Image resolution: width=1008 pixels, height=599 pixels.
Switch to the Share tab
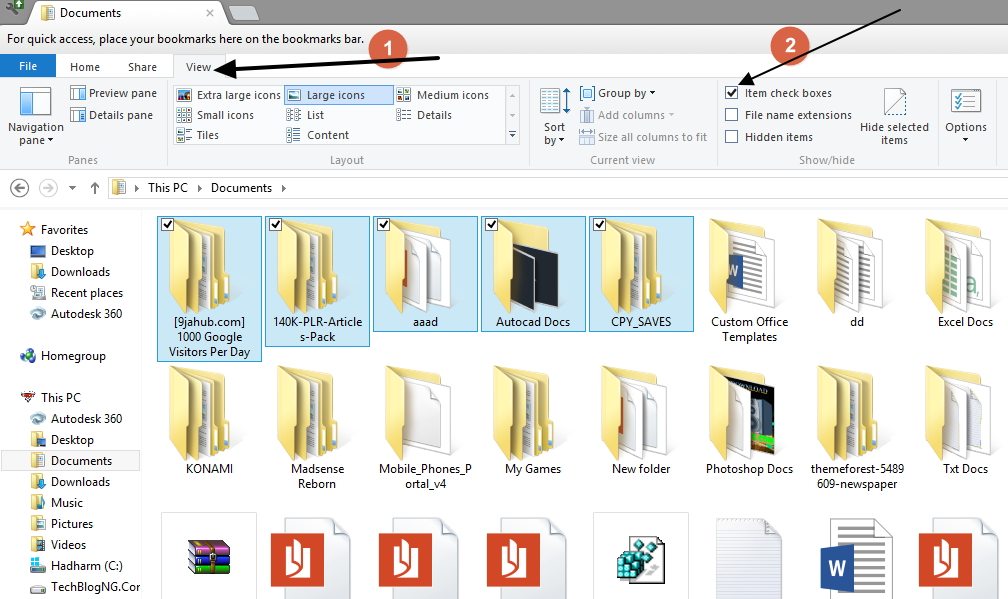click(x=142, y=67)
